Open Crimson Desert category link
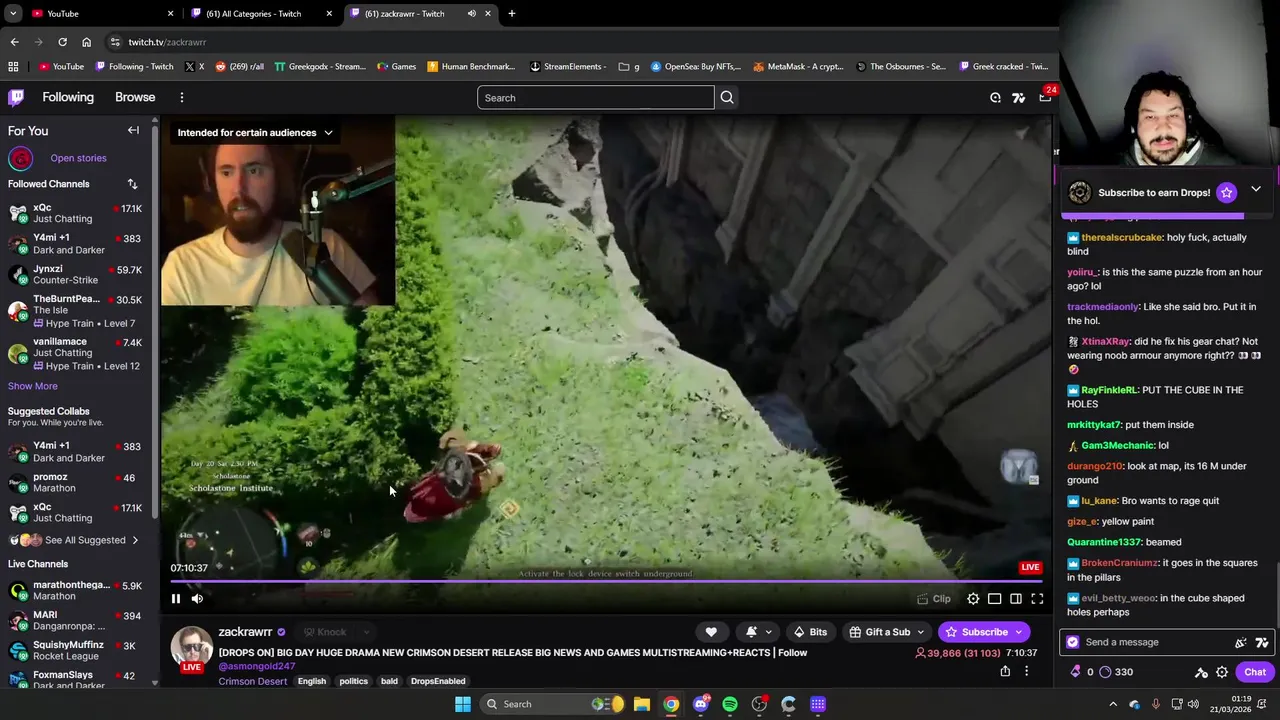Screen dimensions: 1280x720 point(253,681)
